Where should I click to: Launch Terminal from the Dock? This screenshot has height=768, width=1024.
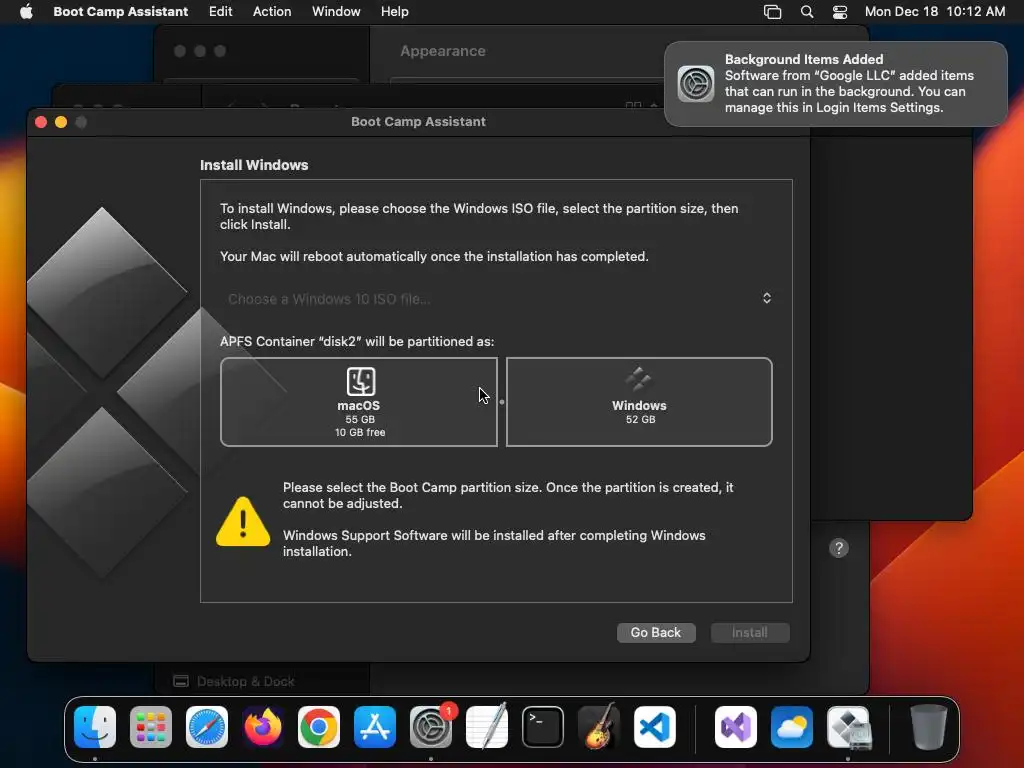[543, 727]
